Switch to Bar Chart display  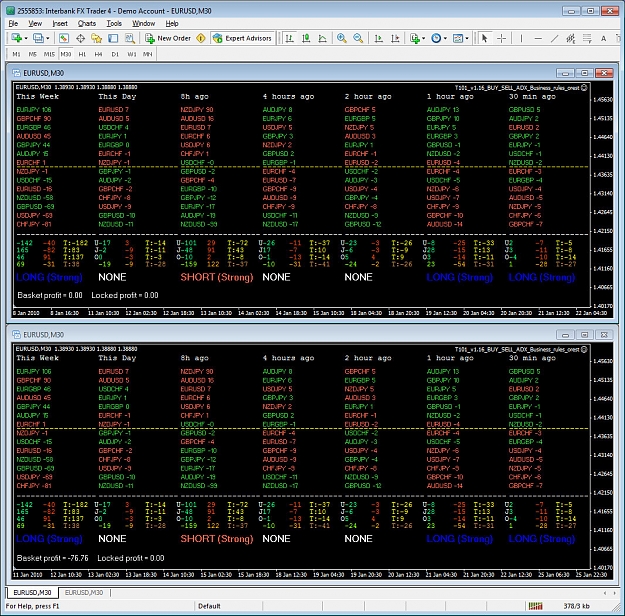[x=290, y=38]
